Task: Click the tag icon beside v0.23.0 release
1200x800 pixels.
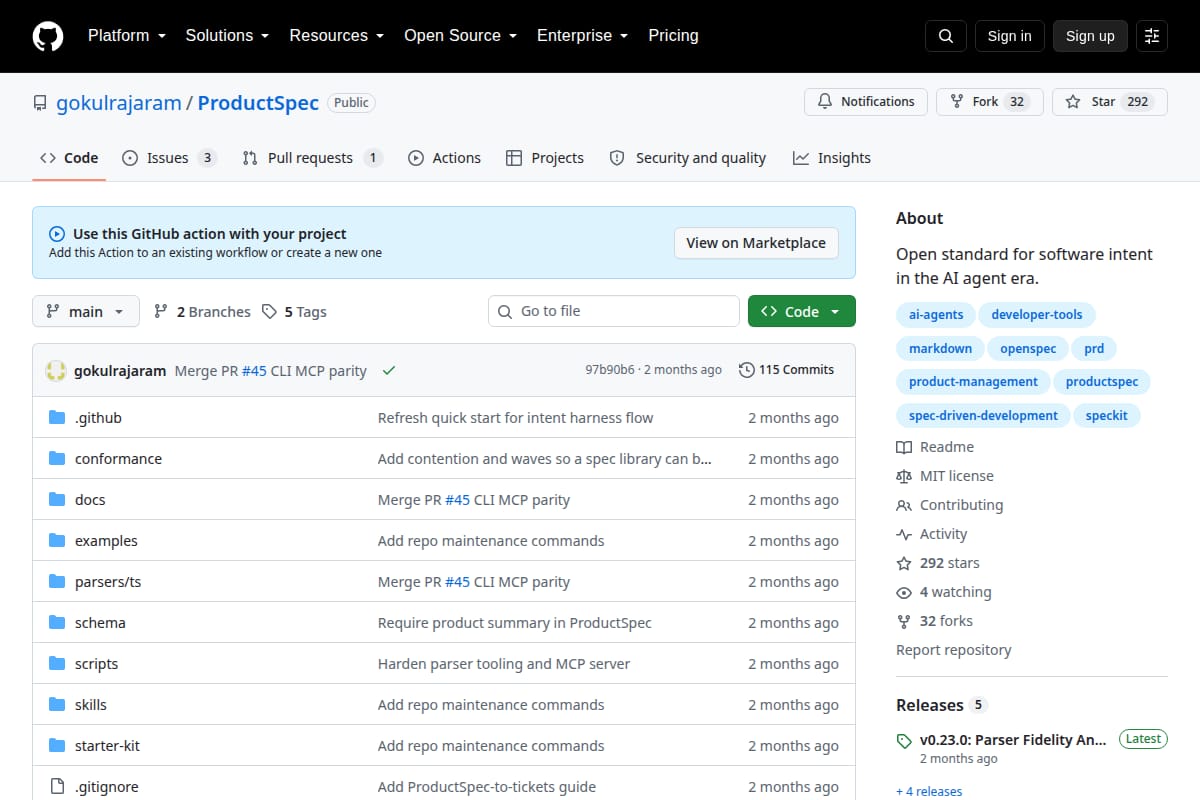Action: 904,741
